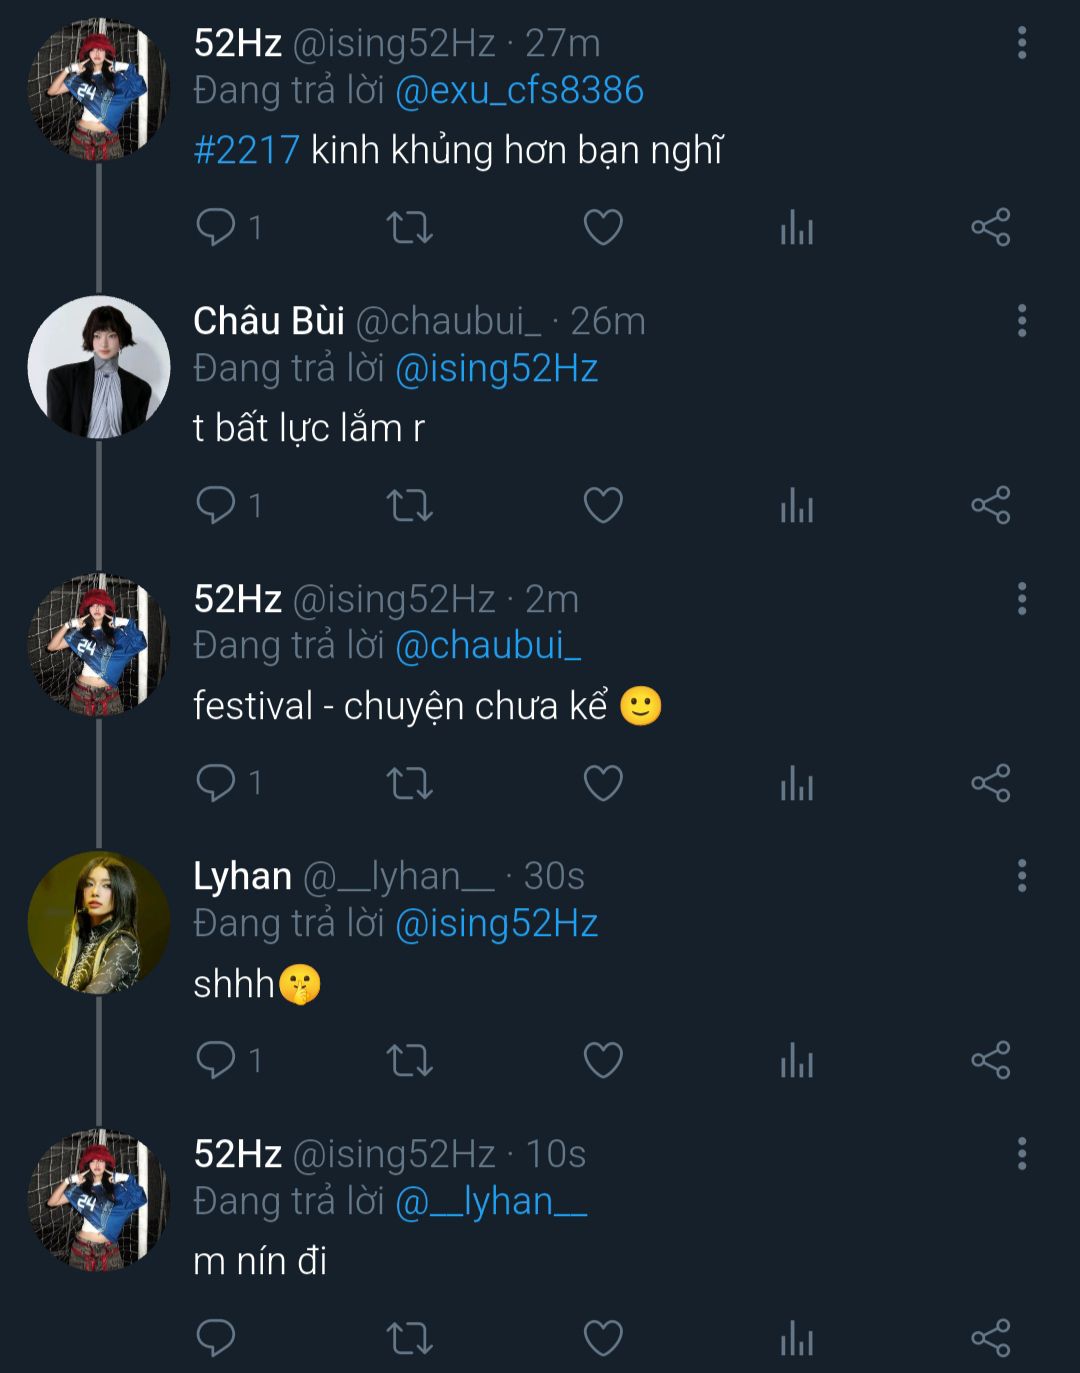Share Lyhan's "shhh" reply
1080x1373 pixels.
pyautogui.click(x=990, y=1060)
